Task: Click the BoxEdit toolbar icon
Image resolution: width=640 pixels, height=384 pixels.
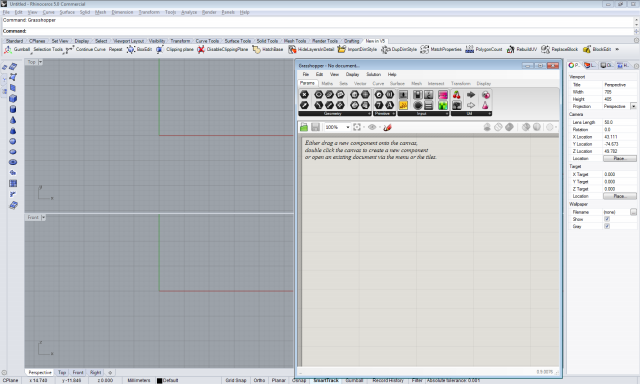Action: (131, 49)
